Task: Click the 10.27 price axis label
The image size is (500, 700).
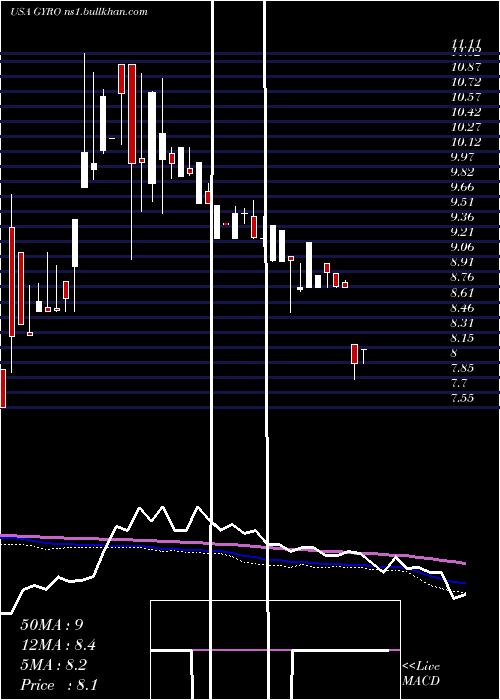Action: point(466,127)
